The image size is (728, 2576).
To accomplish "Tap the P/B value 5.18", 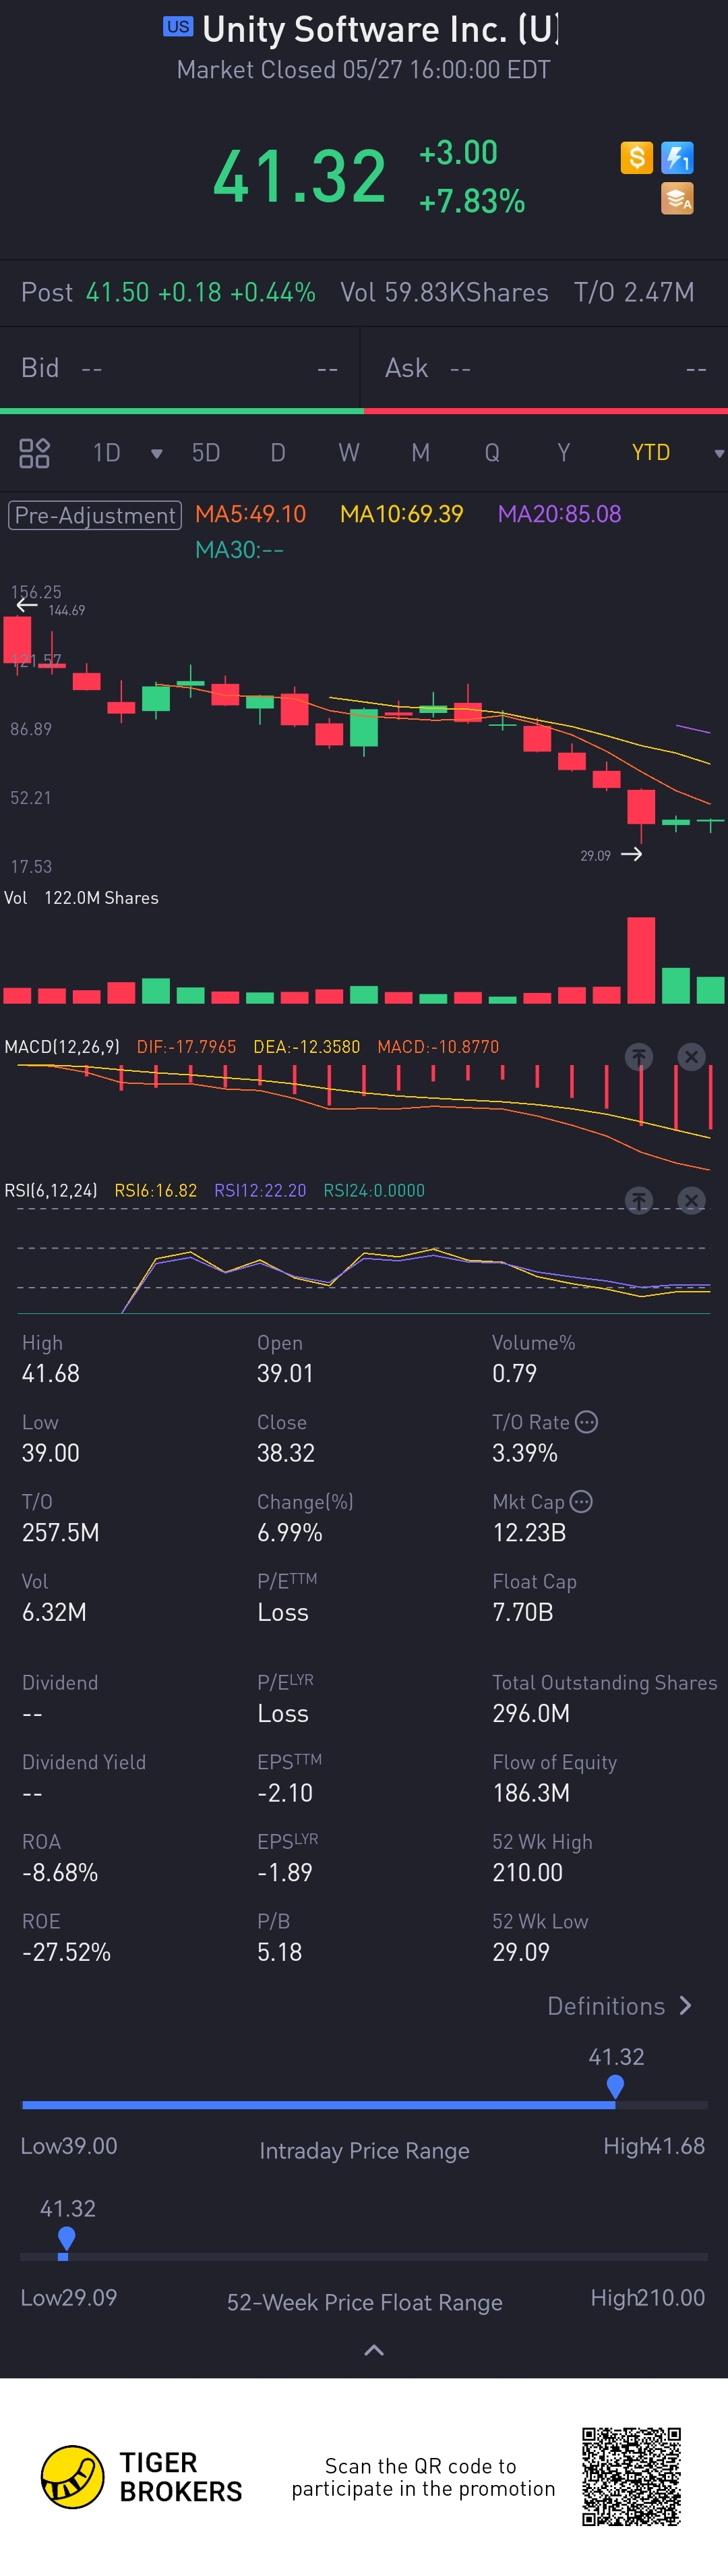I will (x=280, y=1952).
